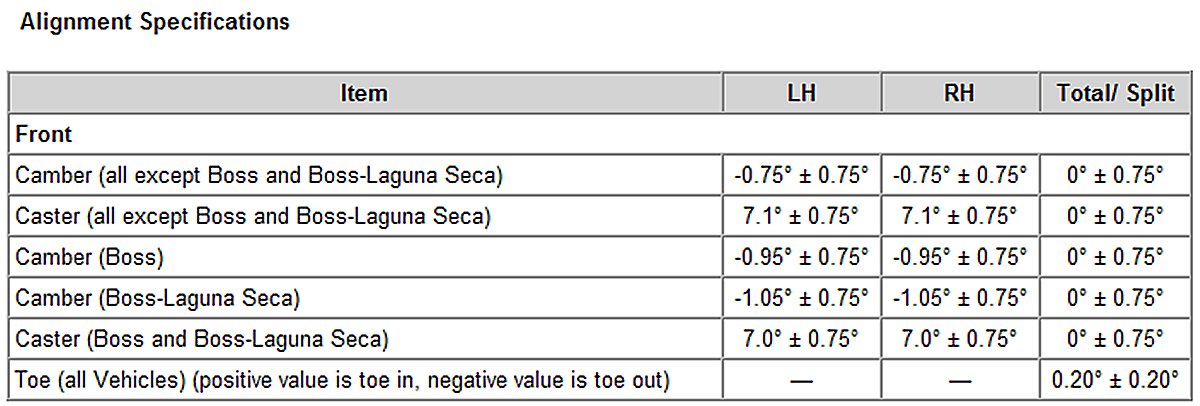Click the RH -0.75° ± 0.75° camber value
Image resolution: width=1200 pixels, height=406 pixels.
point(959,175)
